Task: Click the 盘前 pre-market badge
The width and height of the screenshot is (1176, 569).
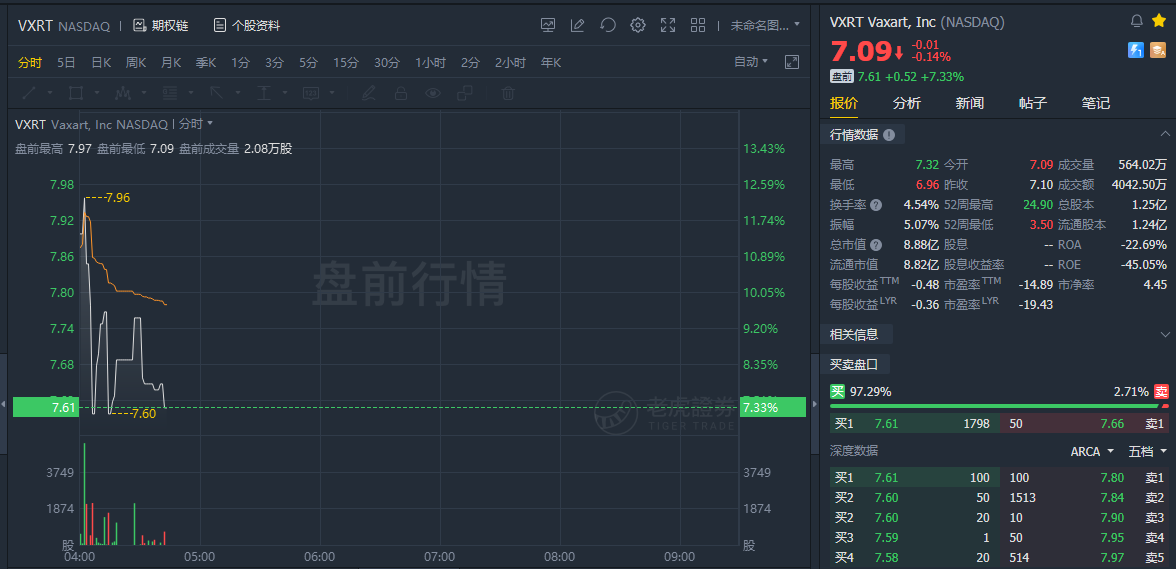Action: pyautogui.click(x=842, y=76)
